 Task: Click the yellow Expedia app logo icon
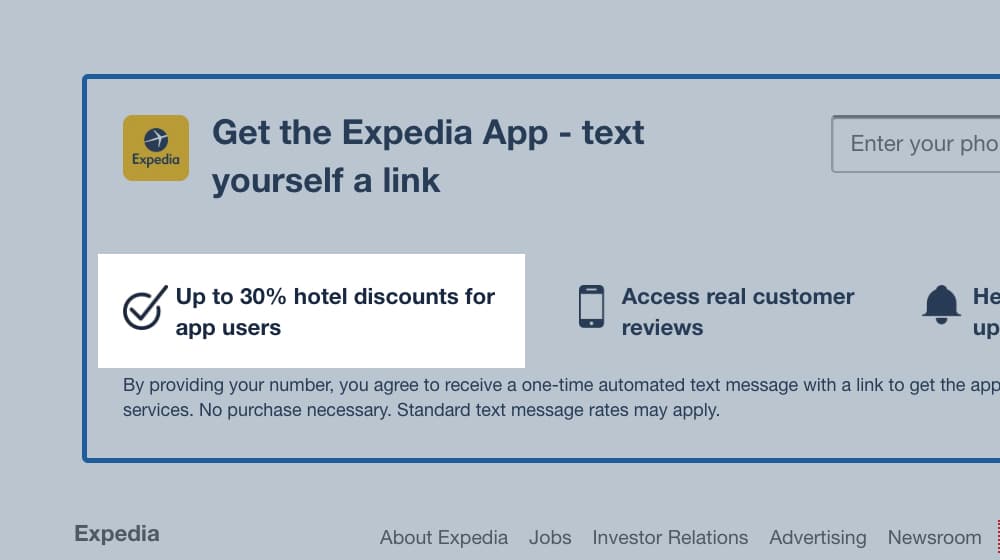pos(156,148)
